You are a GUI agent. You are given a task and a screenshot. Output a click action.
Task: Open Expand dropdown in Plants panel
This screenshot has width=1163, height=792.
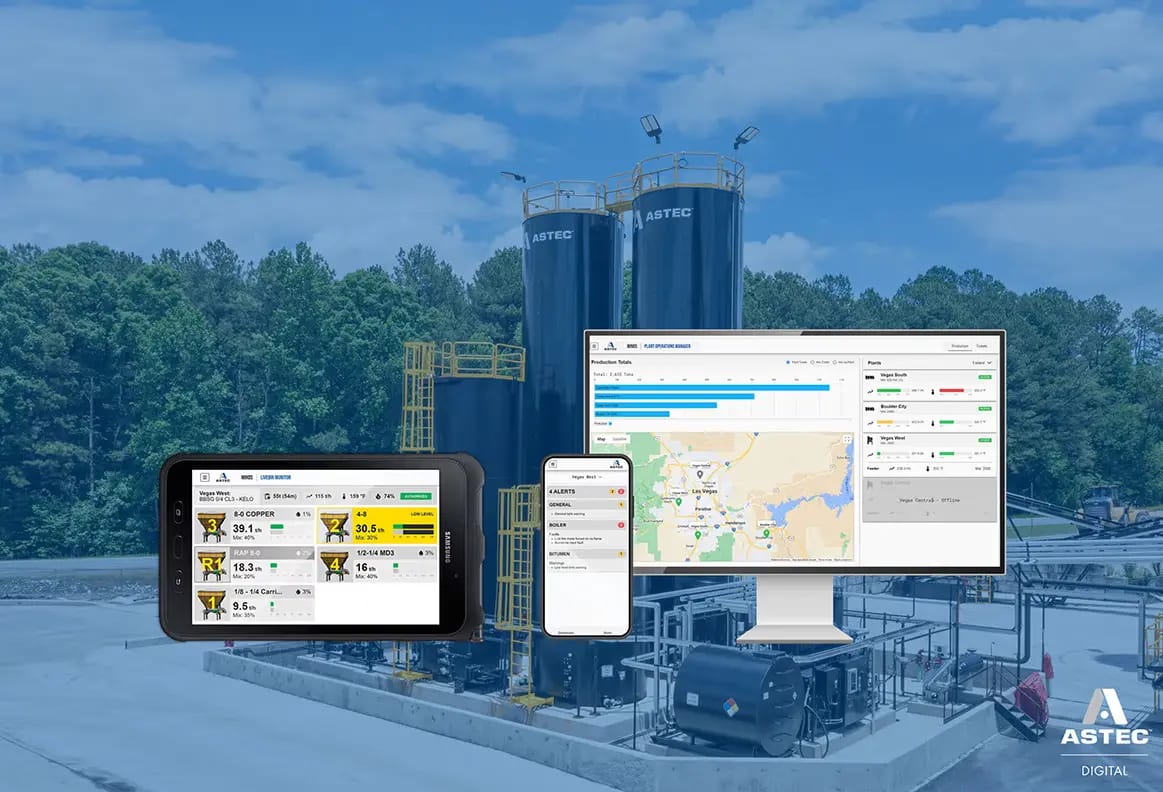[982, 363]
